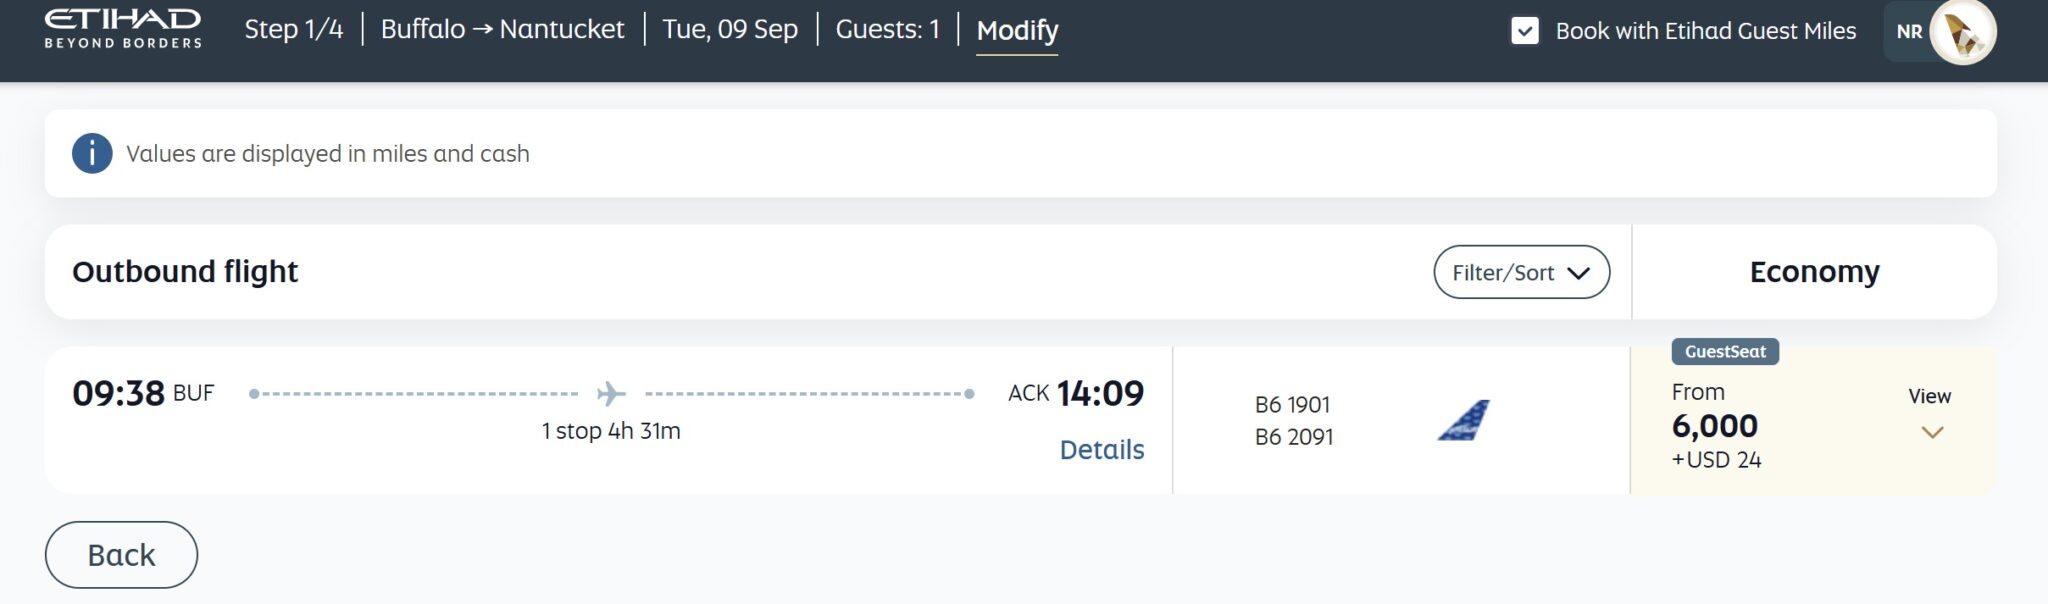The image size is (2048, 604).
Task: Click the blue info icon
Action: pos(92,153)
